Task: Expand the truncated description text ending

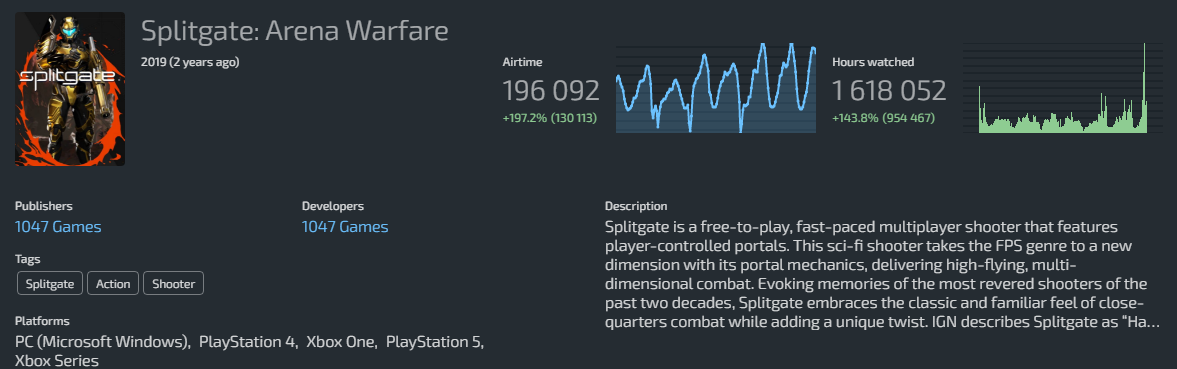Action: 1149,323
